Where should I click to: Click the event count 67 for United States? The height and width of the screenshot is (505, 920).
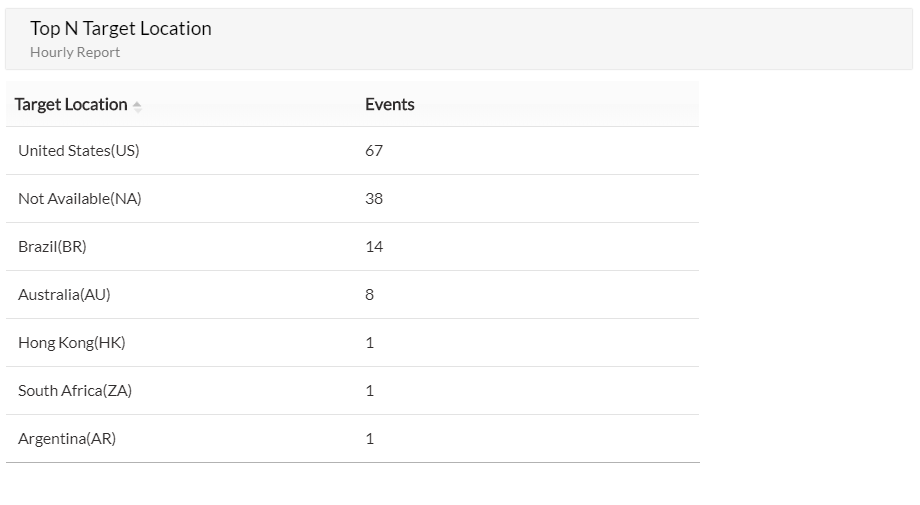point(374,151)
